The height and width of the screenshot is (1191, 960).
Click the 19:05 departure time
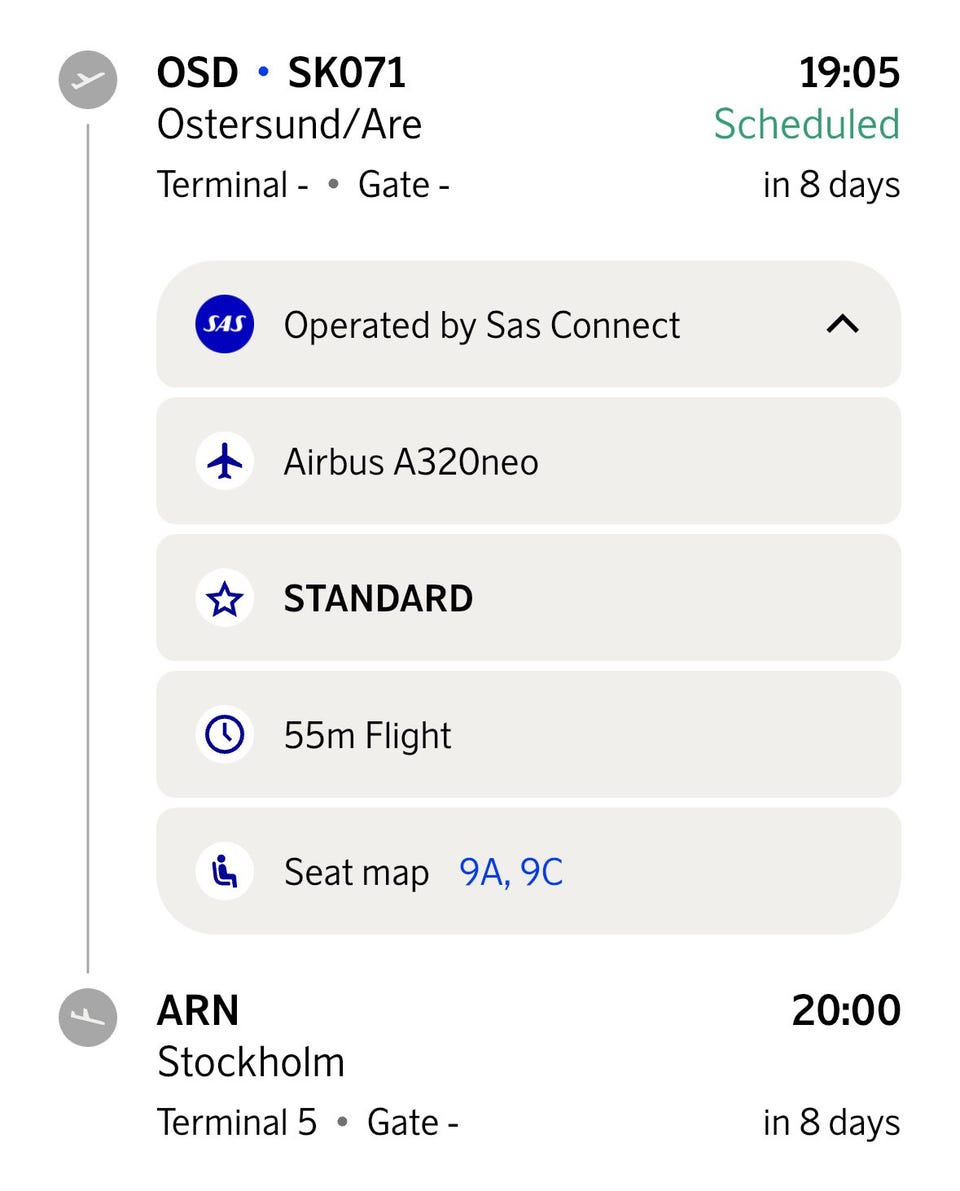(x=849, y=74)
